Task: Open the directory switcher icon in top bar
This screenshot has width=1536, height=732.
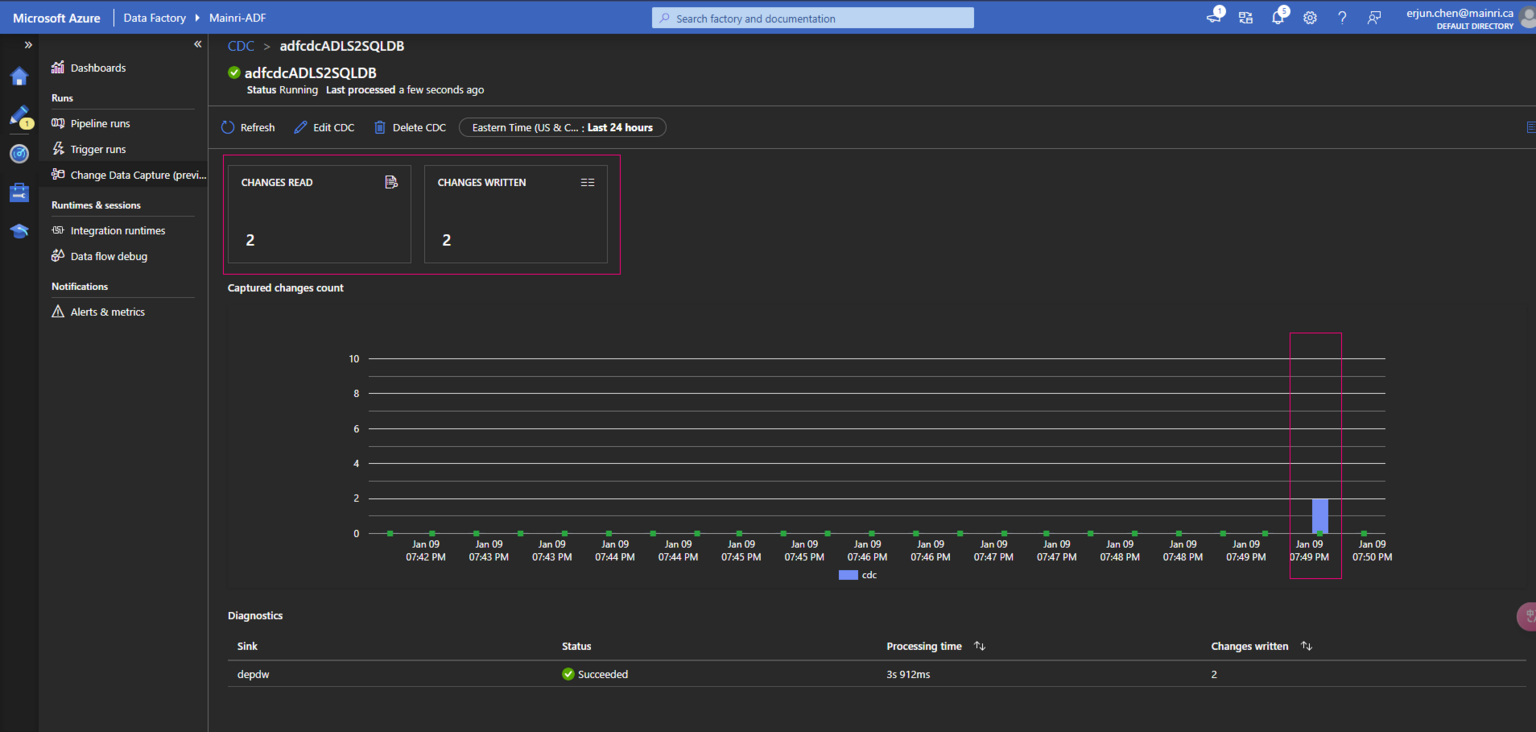Action: pyautogui.click(x=1245, y=17)
